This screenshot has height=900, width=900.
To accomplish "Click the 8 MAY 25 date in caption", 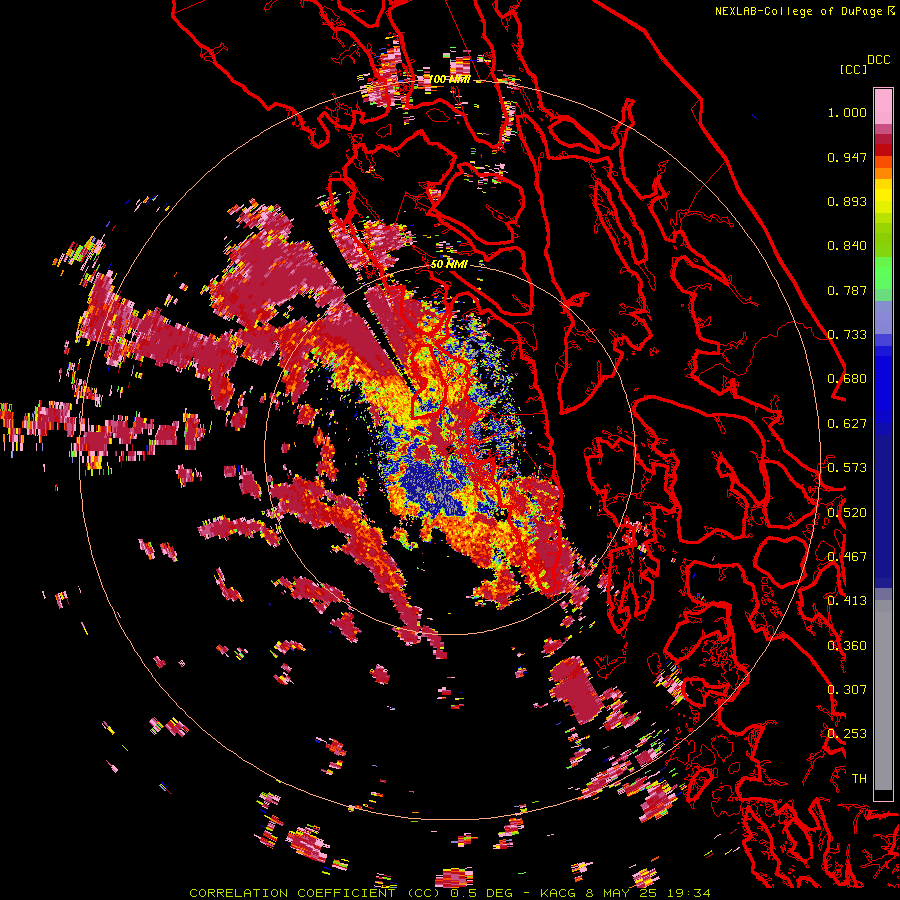I will pyautogui.click(x=623, y=893).
